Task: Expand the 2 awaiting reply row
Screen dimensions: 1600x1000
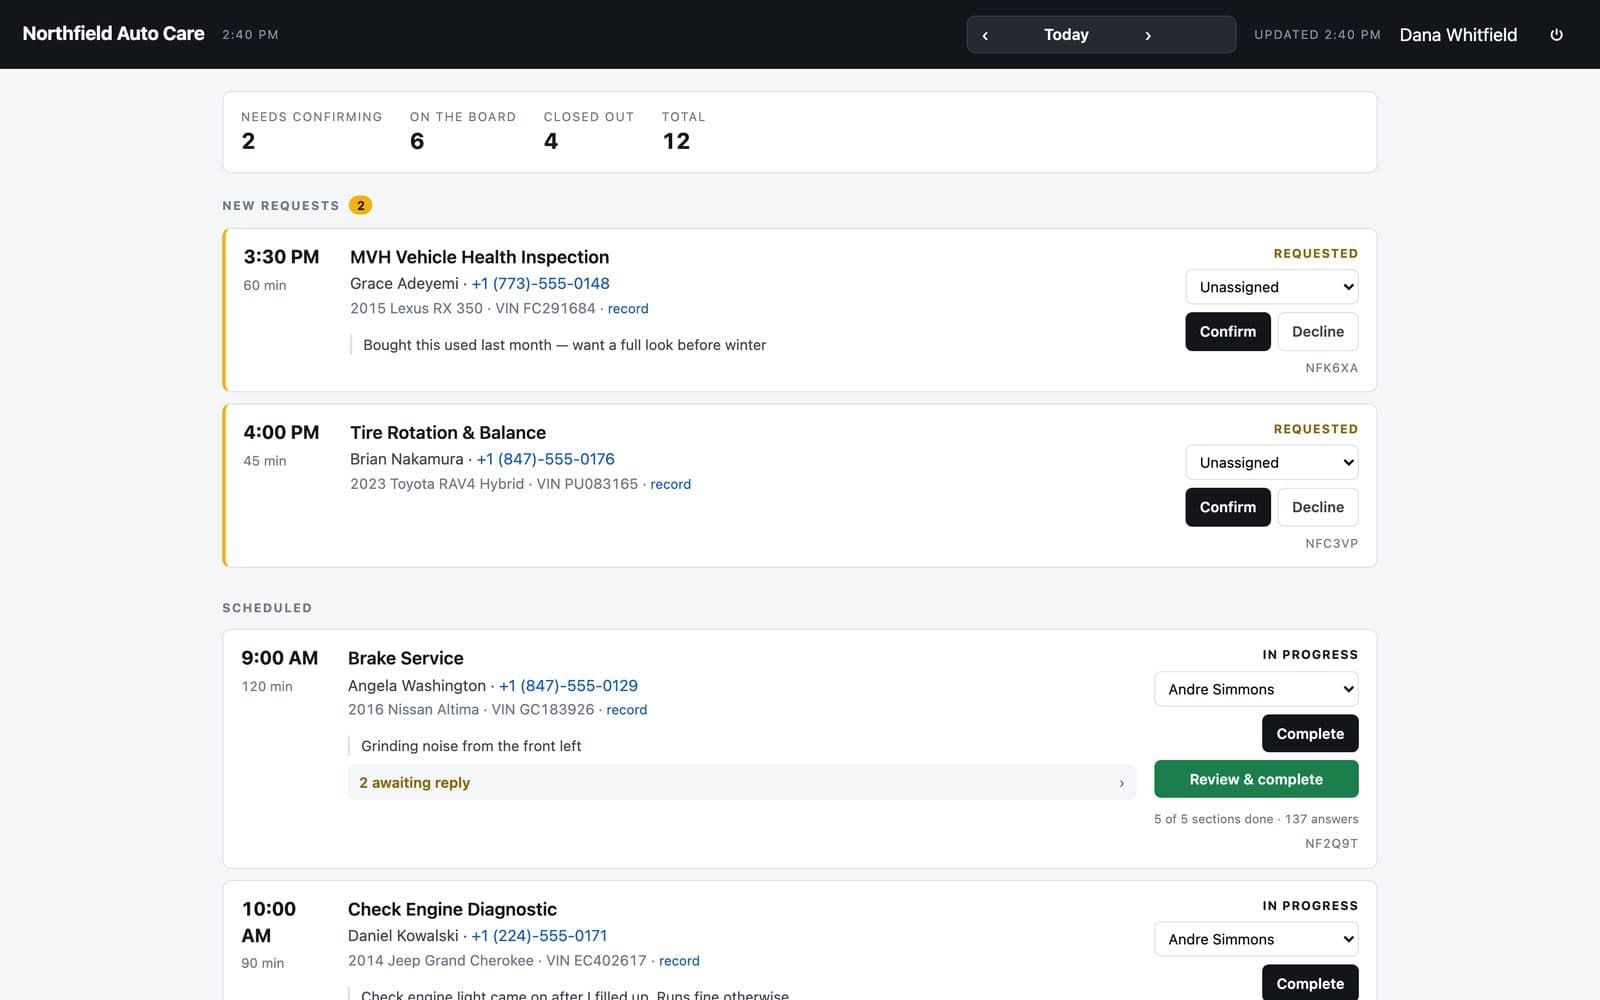Action: pos(741,783)
